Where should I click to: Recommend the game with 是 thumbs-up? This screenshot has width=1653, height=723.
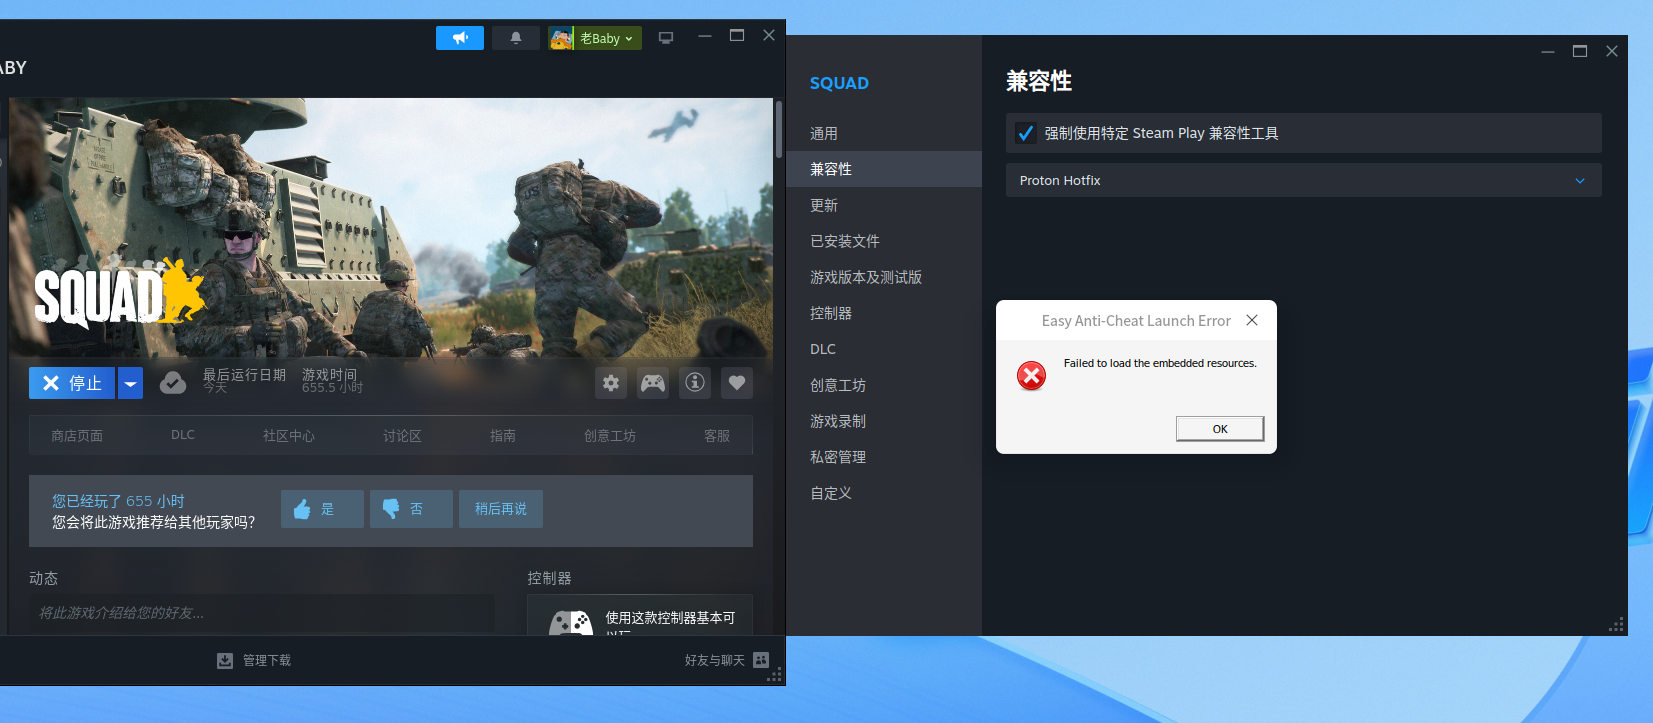click(322, 509)
